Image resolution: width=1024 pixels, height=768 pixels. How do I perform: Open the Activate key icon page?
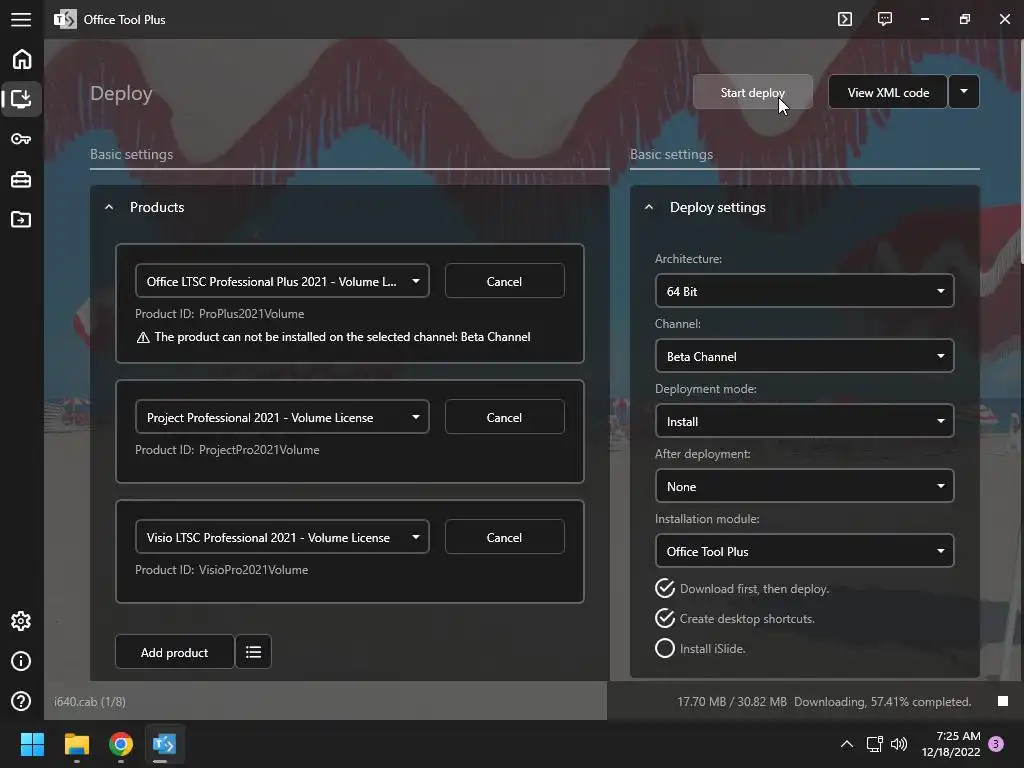[21, 138]
